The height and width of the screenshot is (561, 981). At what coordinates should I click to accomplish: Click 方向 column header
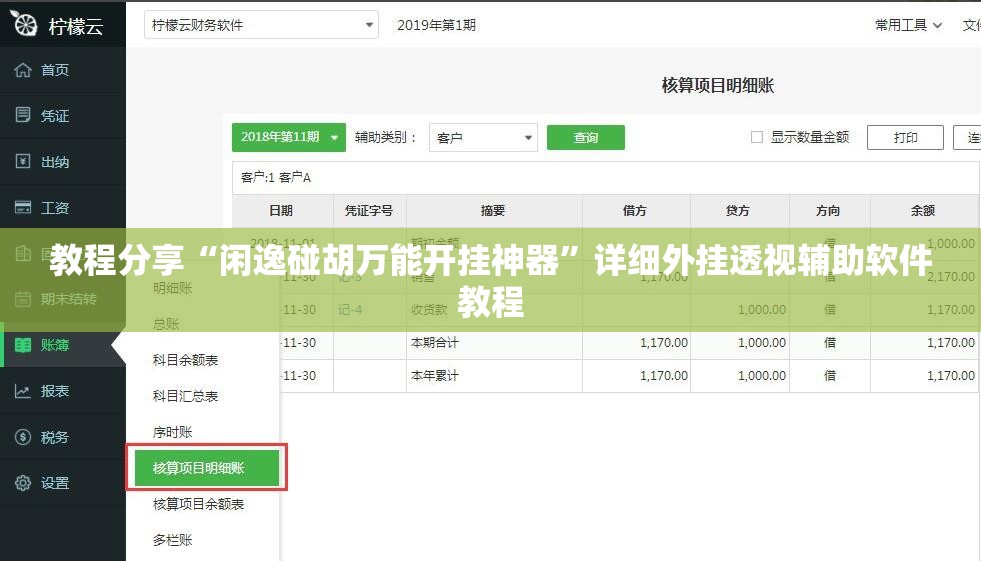click(x=828, y=211)
